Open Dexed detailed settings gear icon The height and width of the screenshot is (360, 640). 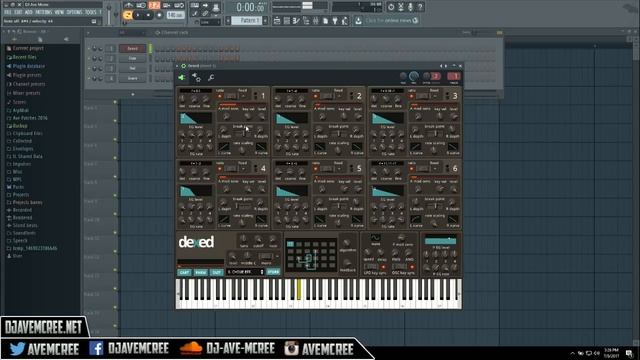click(196, 77)
